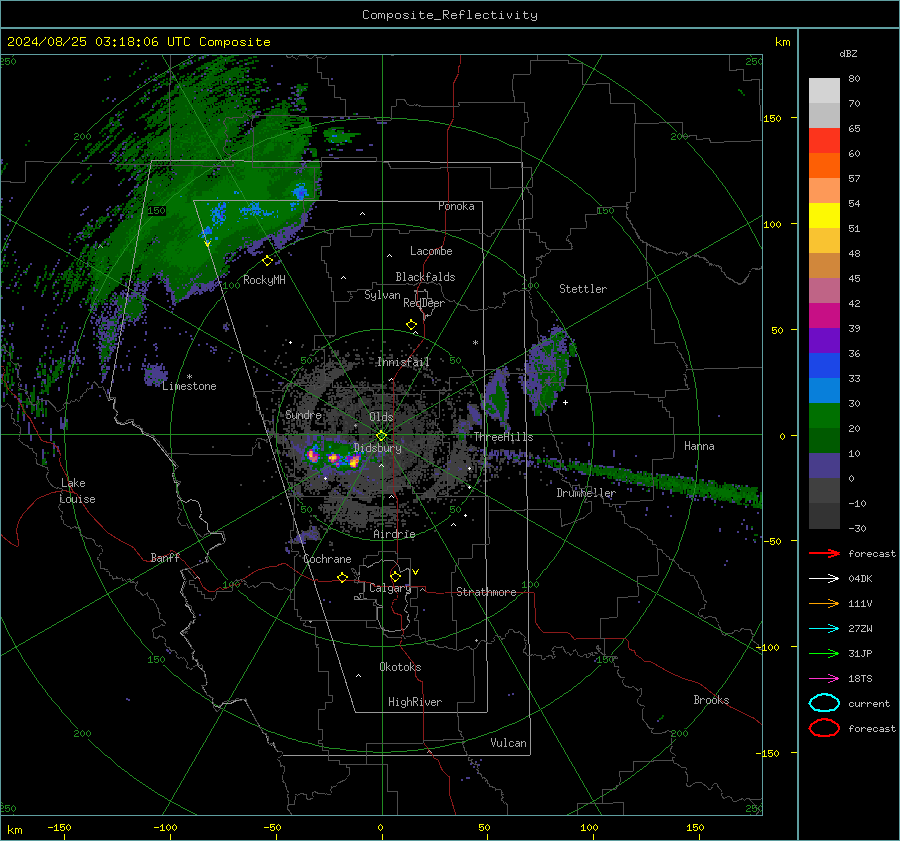Click the Didsbury label
This screenshot has height=841, width=900.
[378, 448]
